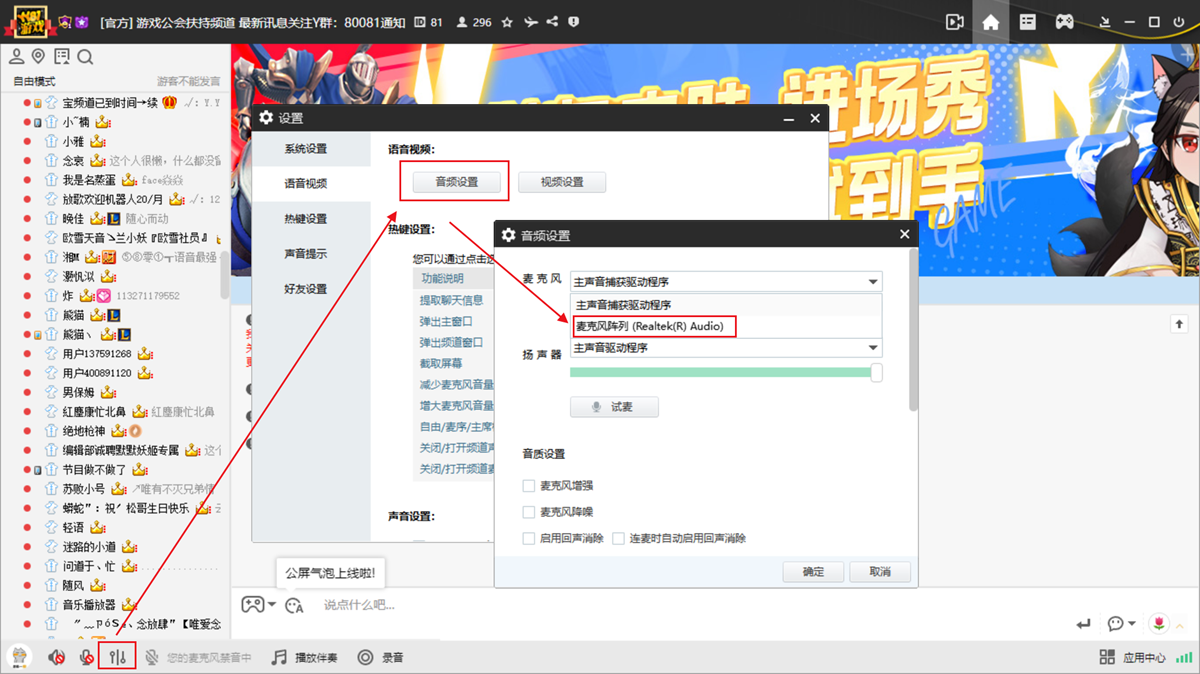Enable the 启用回声消除 checkbox
This screenshot has height=674, width=1200.
527,537
